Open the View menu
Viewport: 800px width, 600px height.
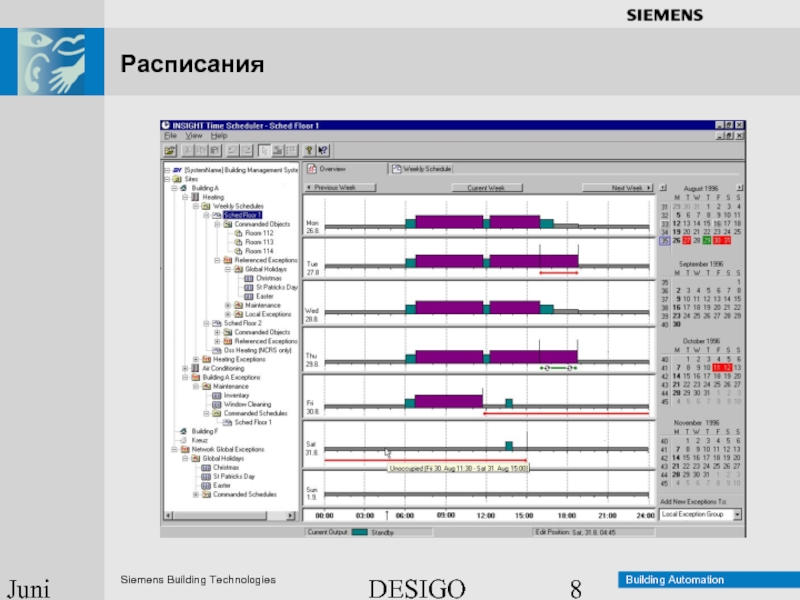point(193,136)
